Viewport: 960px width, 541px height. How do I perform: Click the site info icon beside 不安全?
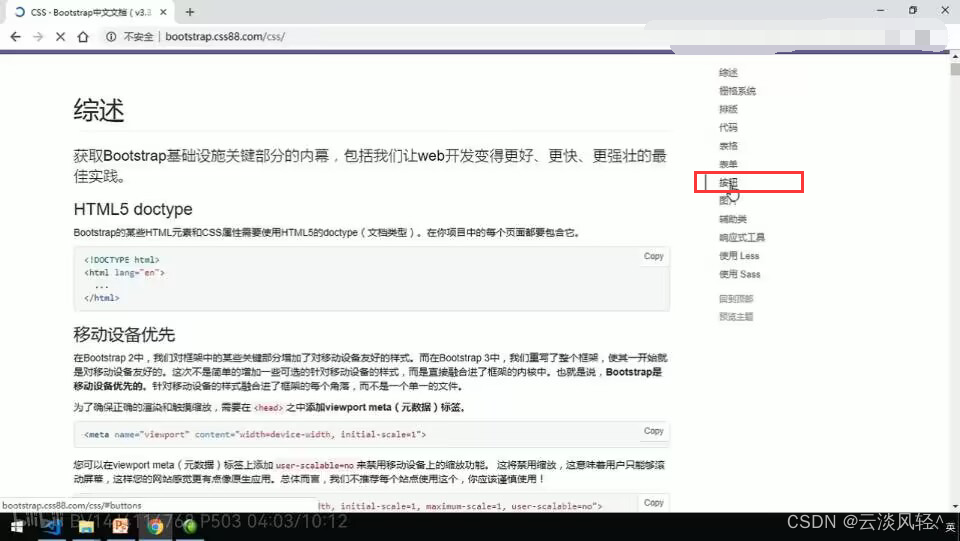111,37
